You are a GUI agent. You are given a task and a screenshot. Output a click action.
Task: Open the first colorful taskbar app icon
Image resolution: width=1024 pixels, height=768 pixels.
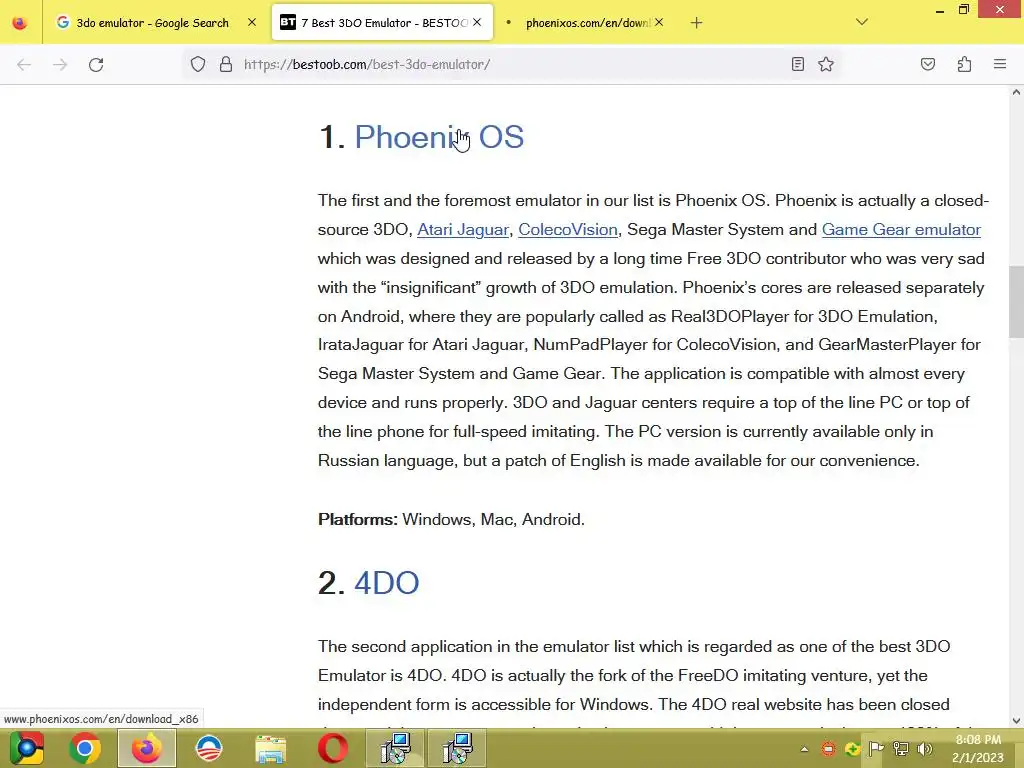click(26, 748)
